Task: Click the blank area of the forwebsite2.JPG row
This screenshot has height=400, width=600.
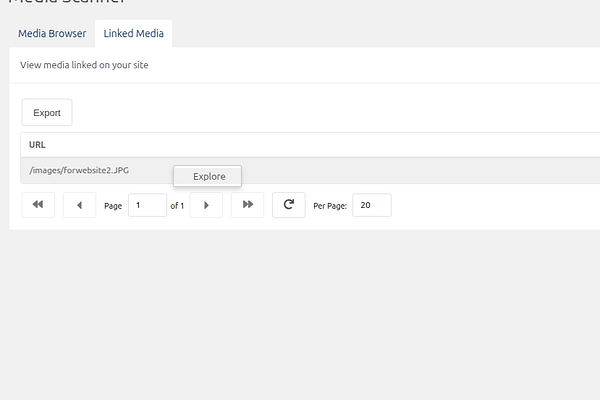Action: [421, 170]
